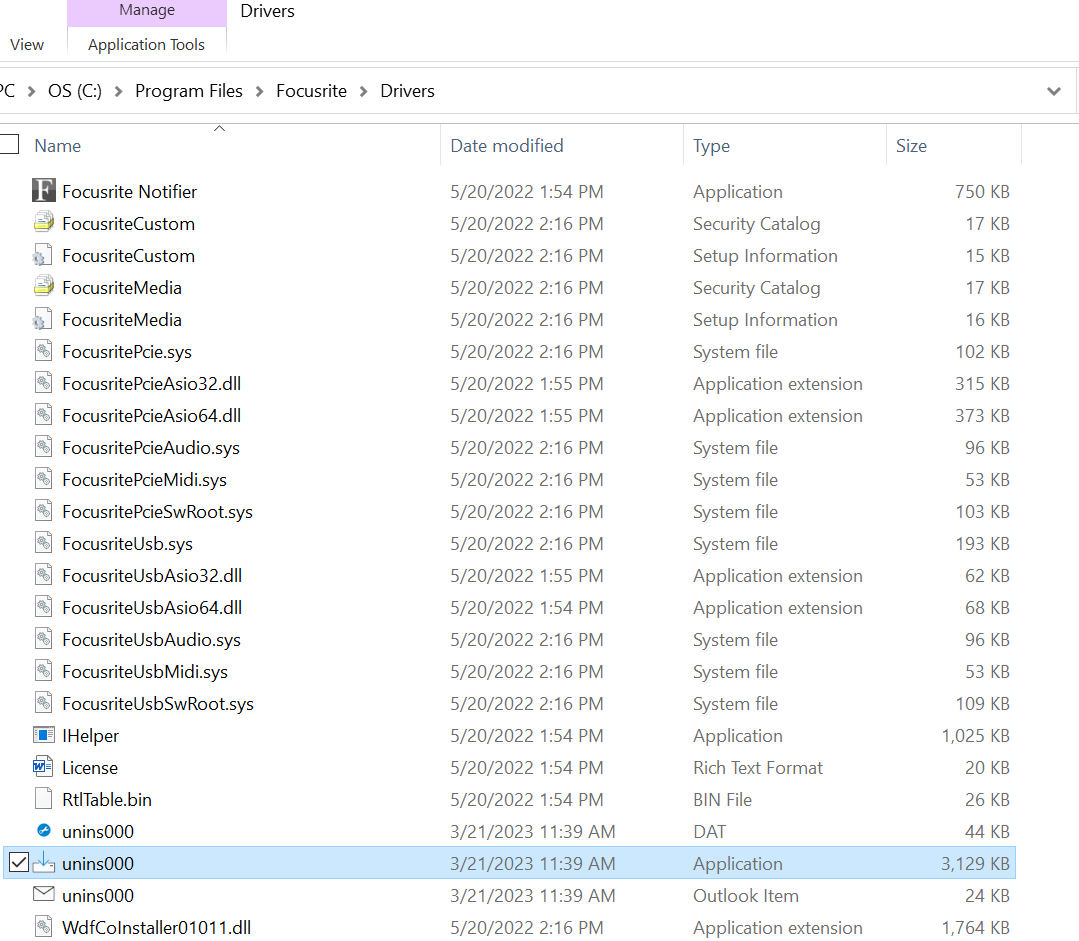This screenshot has height=941, width=1079.
Task: Click the Focusrite Notifier application icon
Action: pyautogui.click(x=43, y=191)
